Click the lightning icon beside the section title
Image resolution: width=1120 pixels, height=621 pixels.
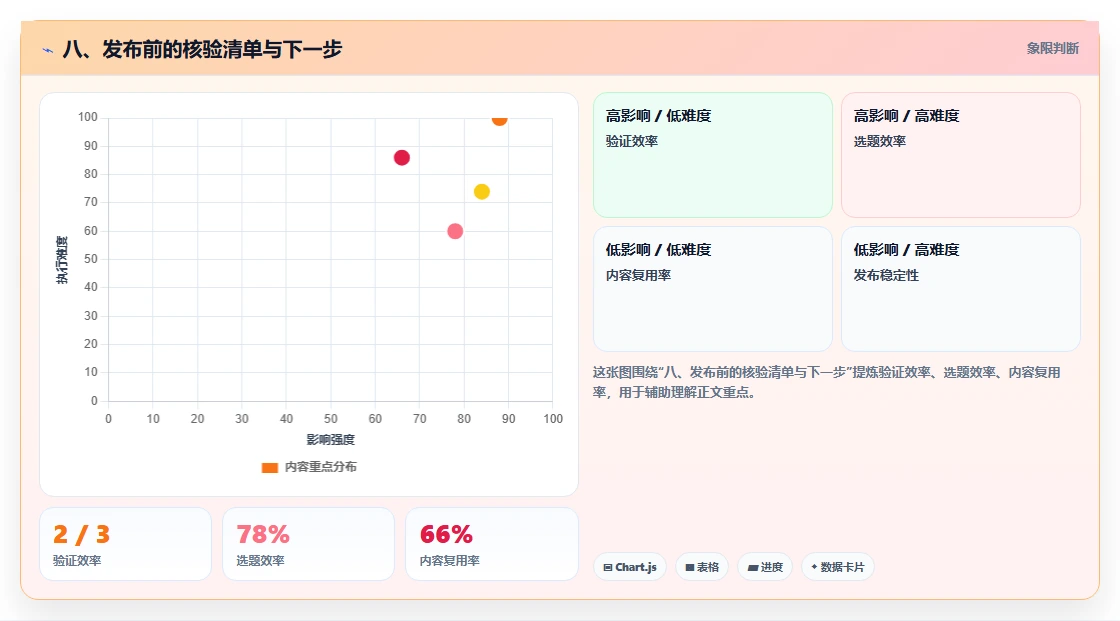pos(47,50)
